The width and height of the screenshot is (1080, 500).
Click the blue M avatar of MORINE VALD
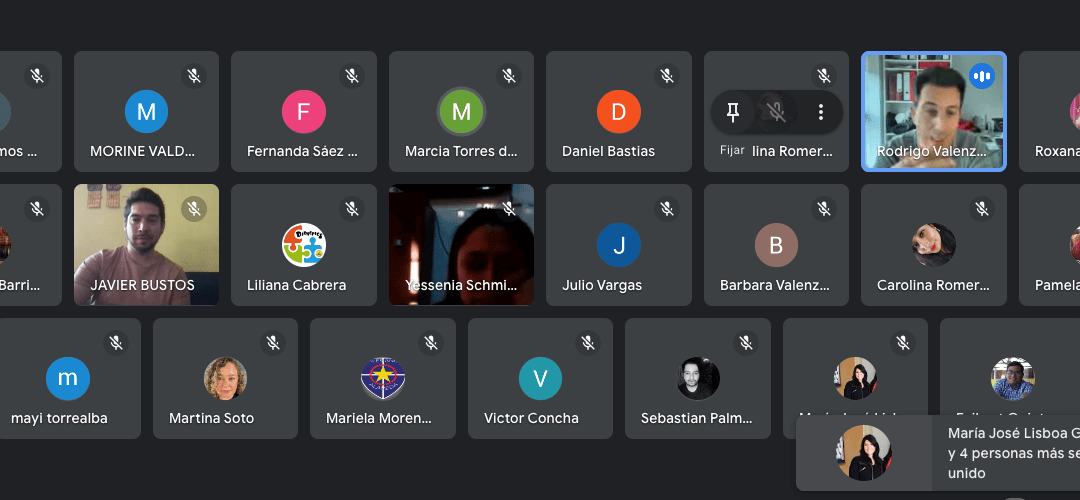tap(146, 112)
